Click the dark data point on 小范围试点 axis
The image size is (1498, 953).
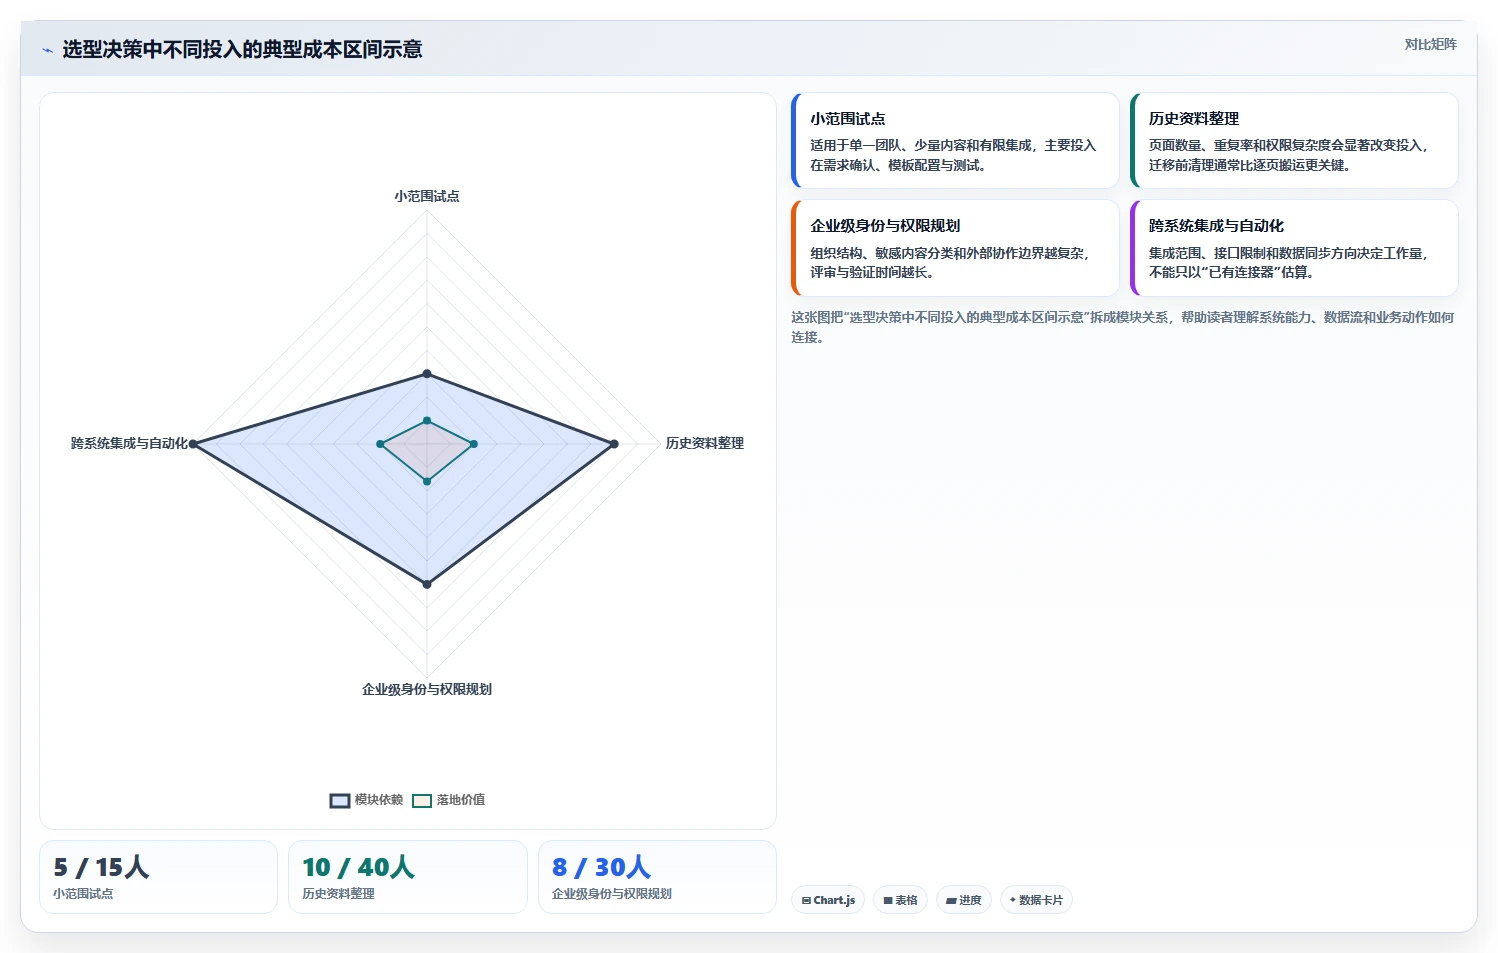coord(427,374)
